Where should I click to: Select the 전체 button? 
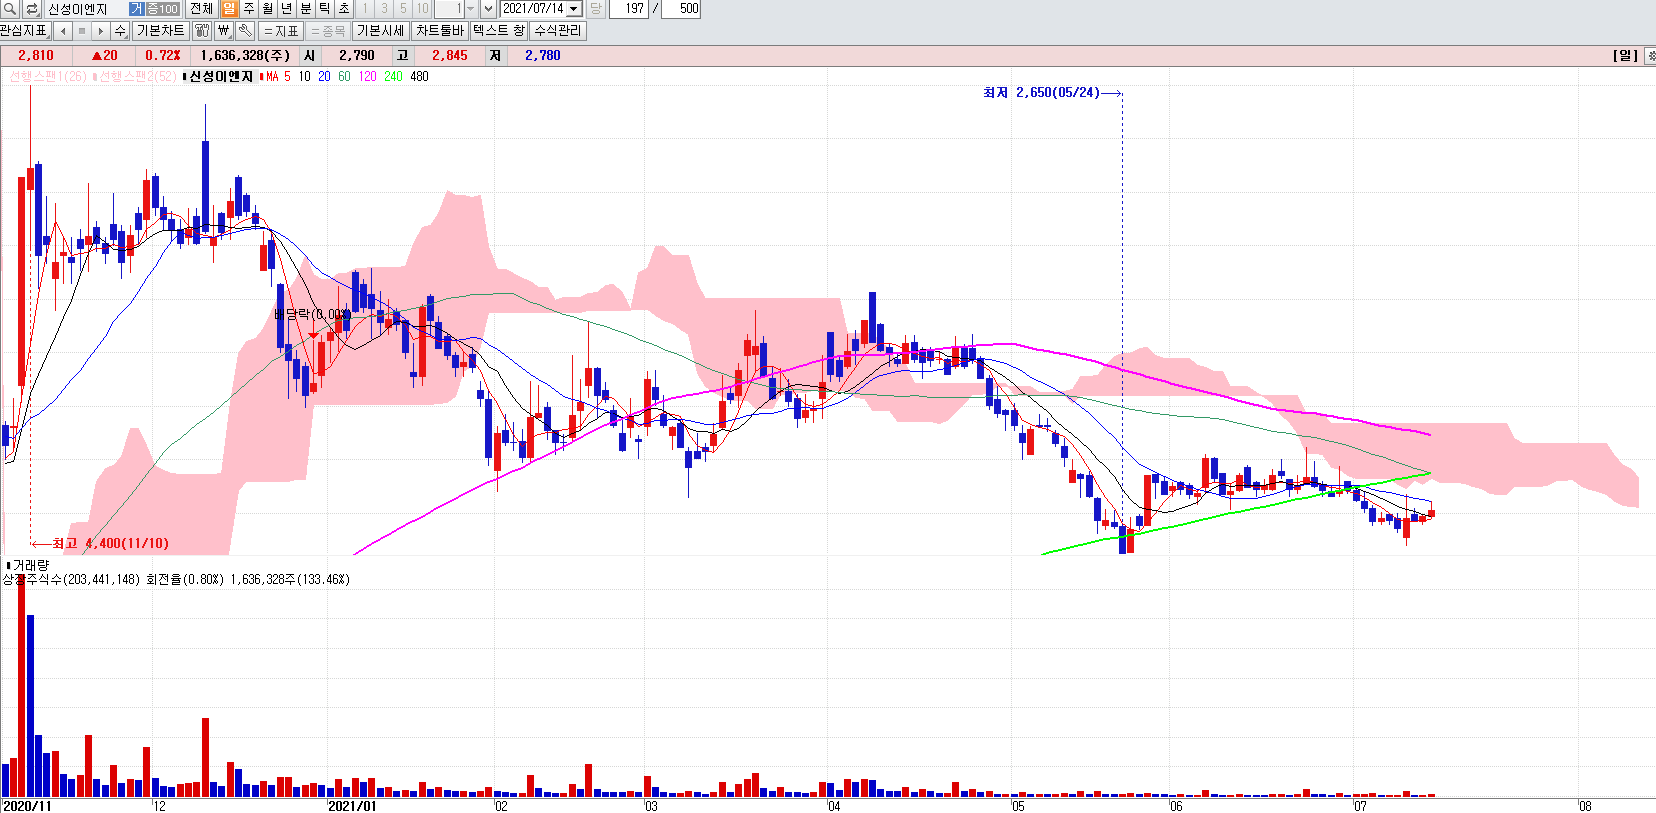pos(201,9)
